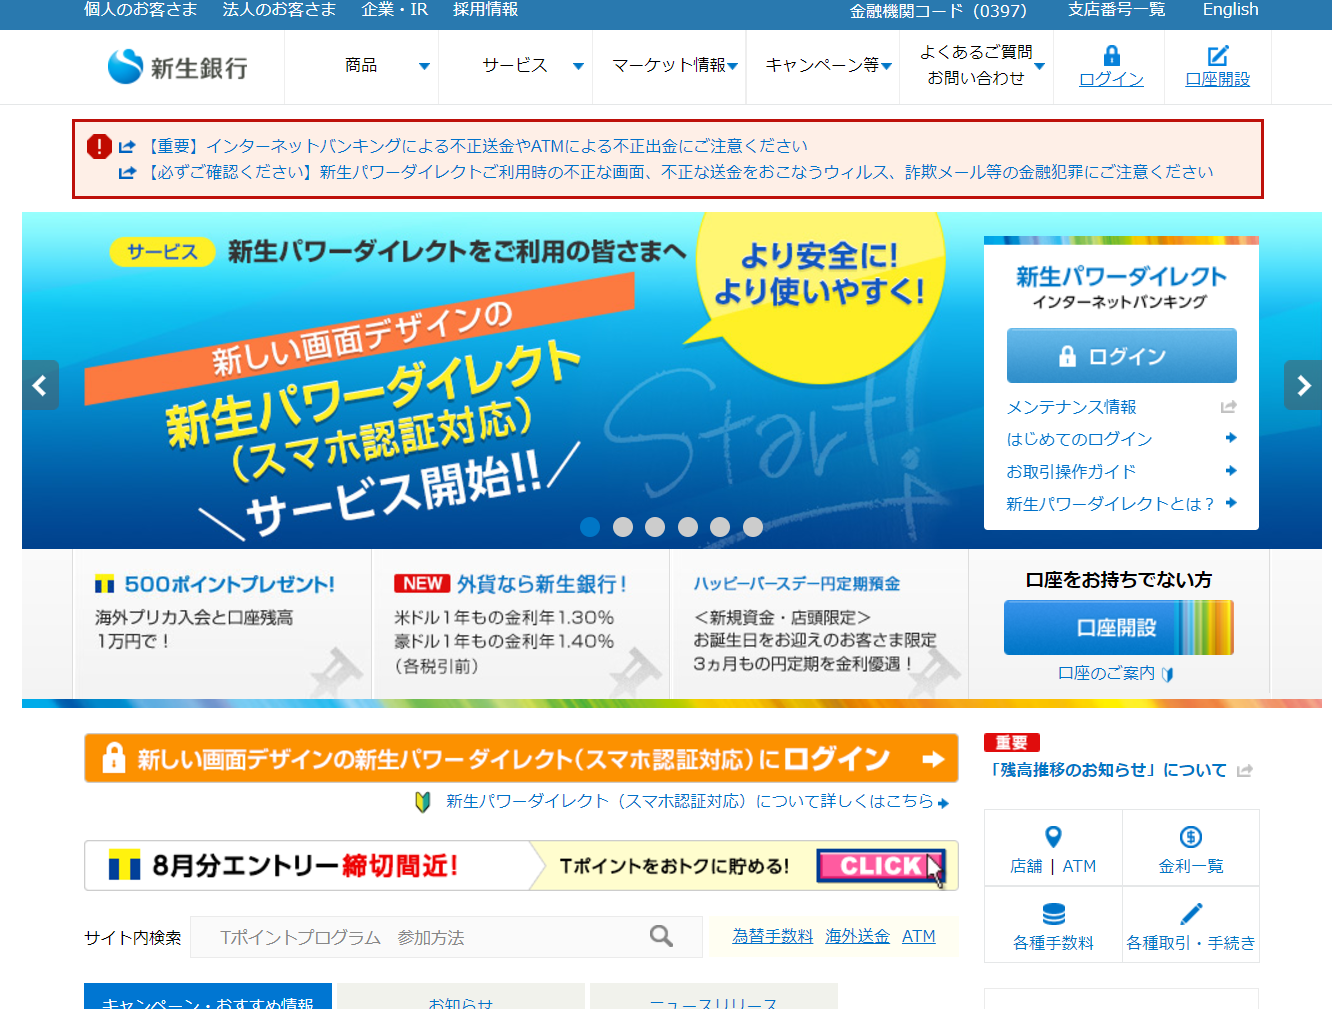Click the pencil icon above 口座開設 in header
This screenshot has height=1009, width=1332.
click(1217, 56)
